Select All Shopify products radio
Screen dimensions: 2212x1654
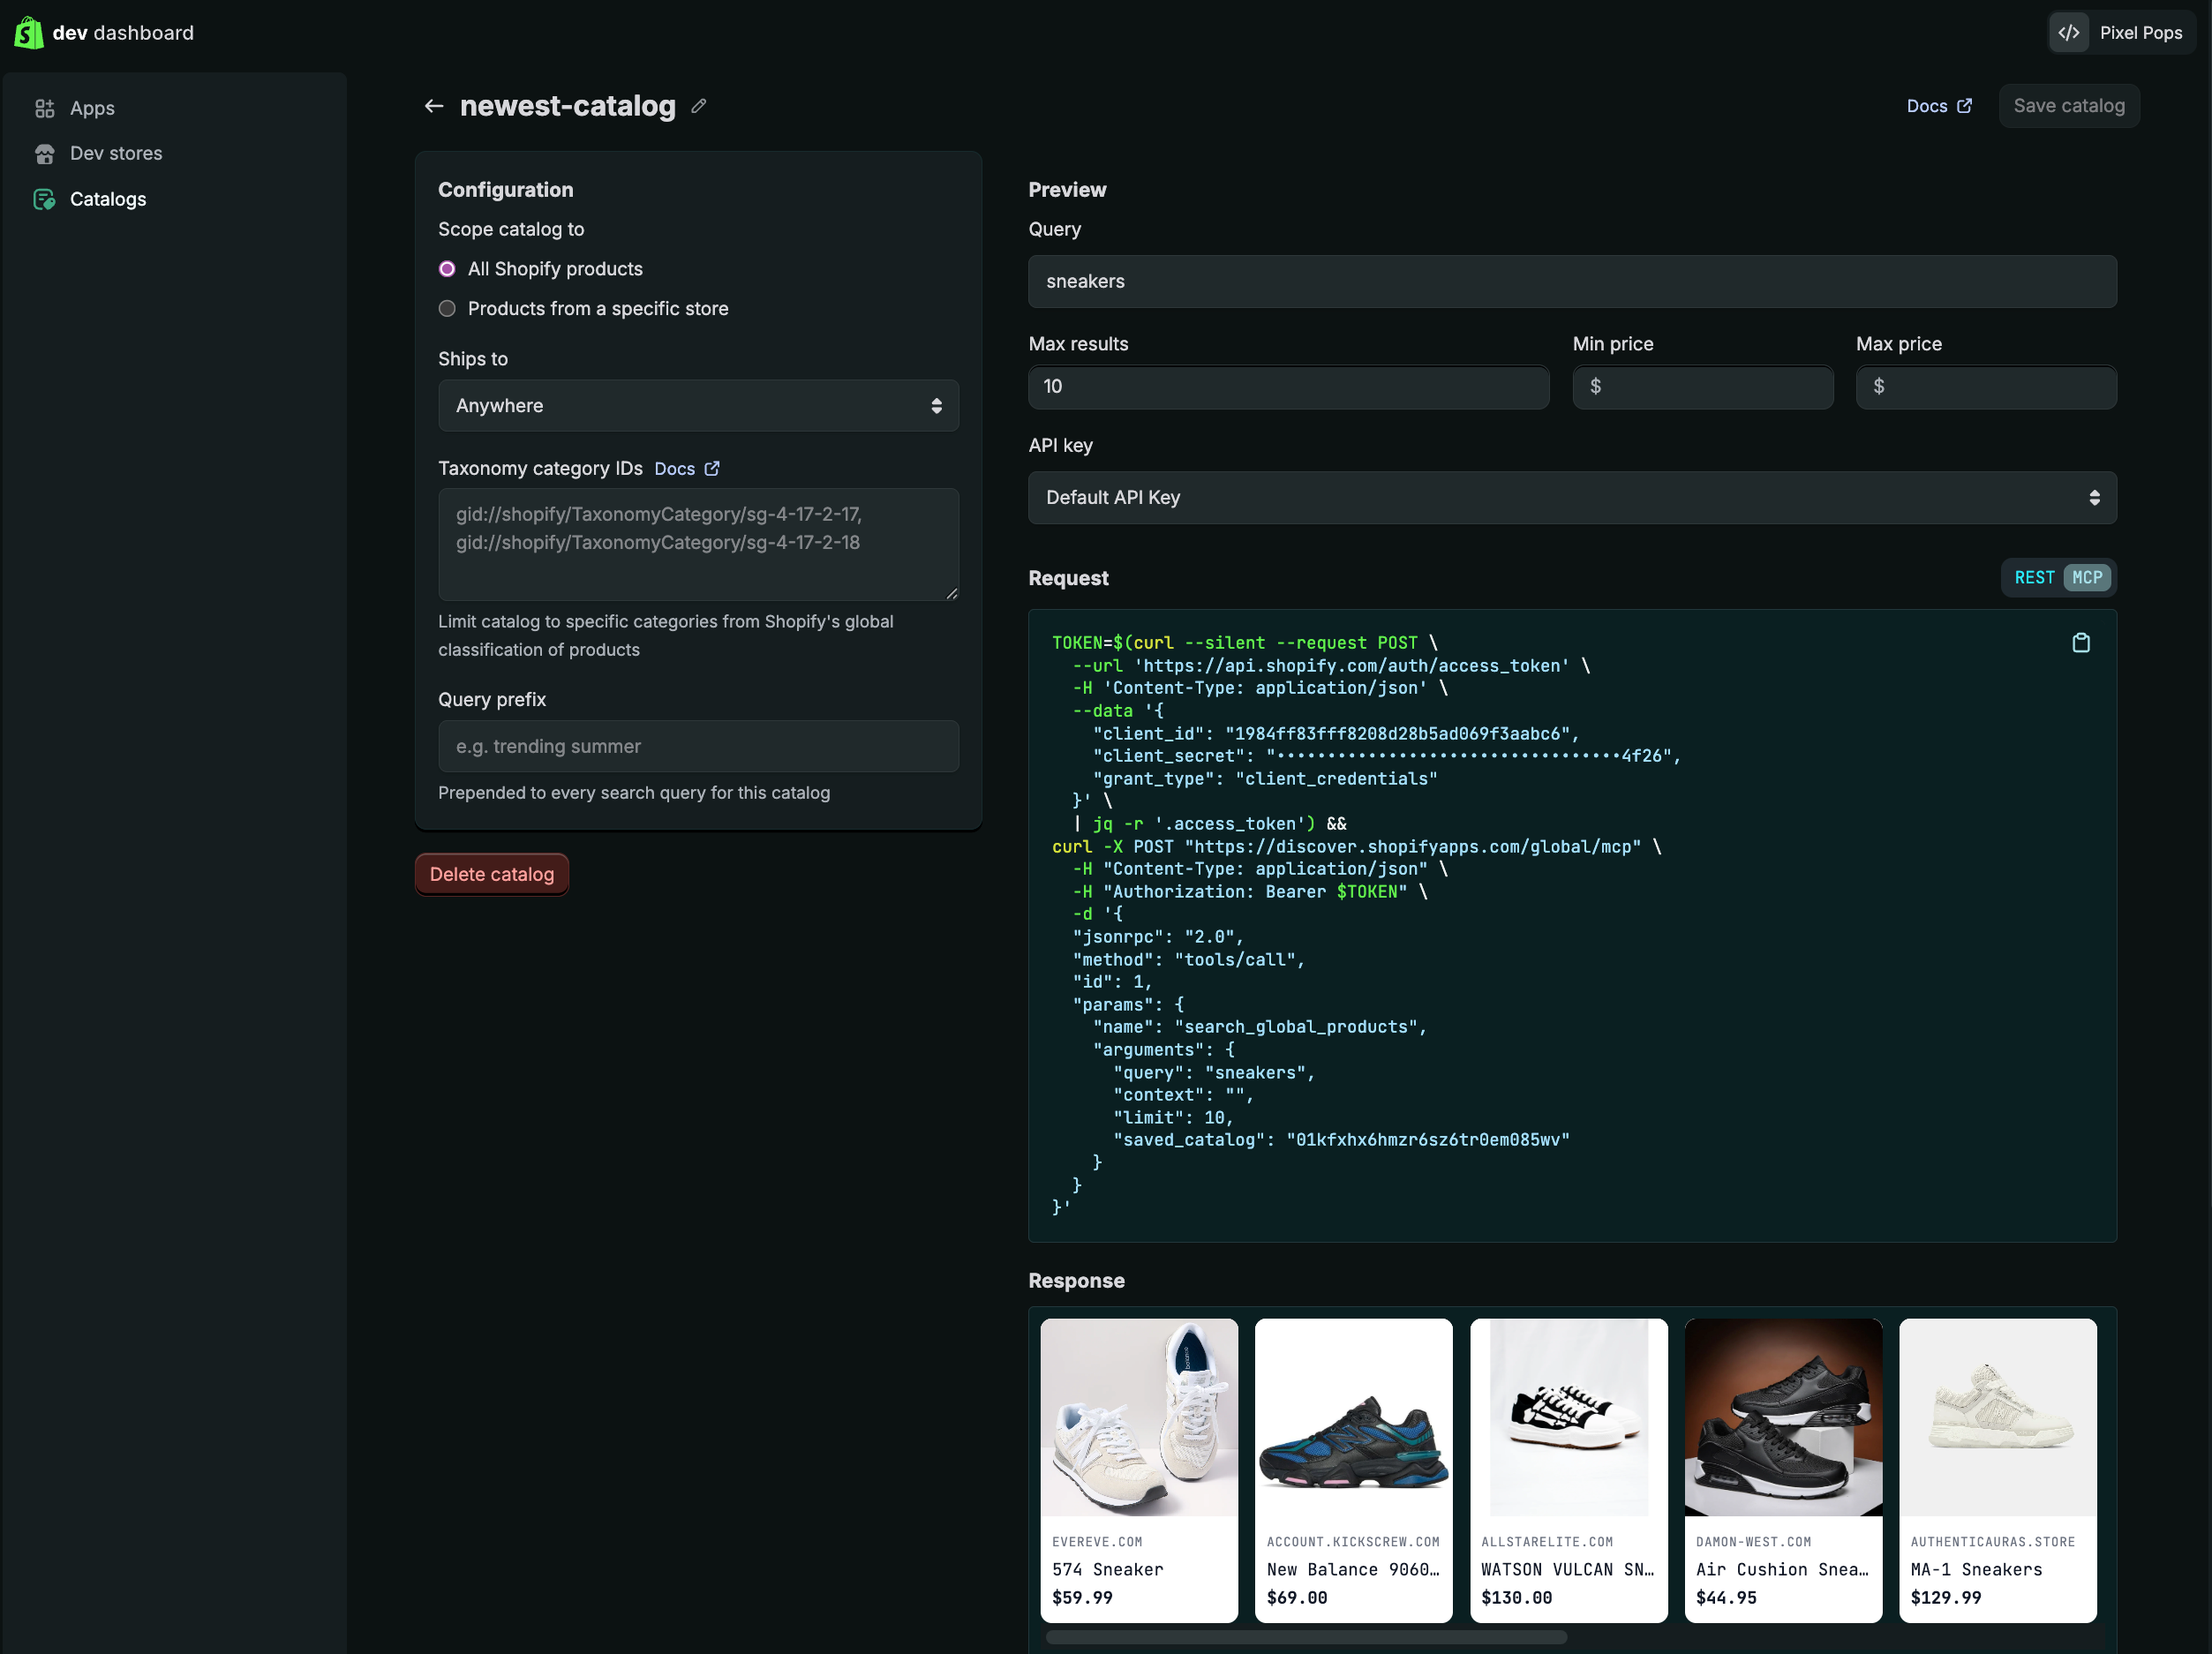pyautogui.click(x=447, y=269)
